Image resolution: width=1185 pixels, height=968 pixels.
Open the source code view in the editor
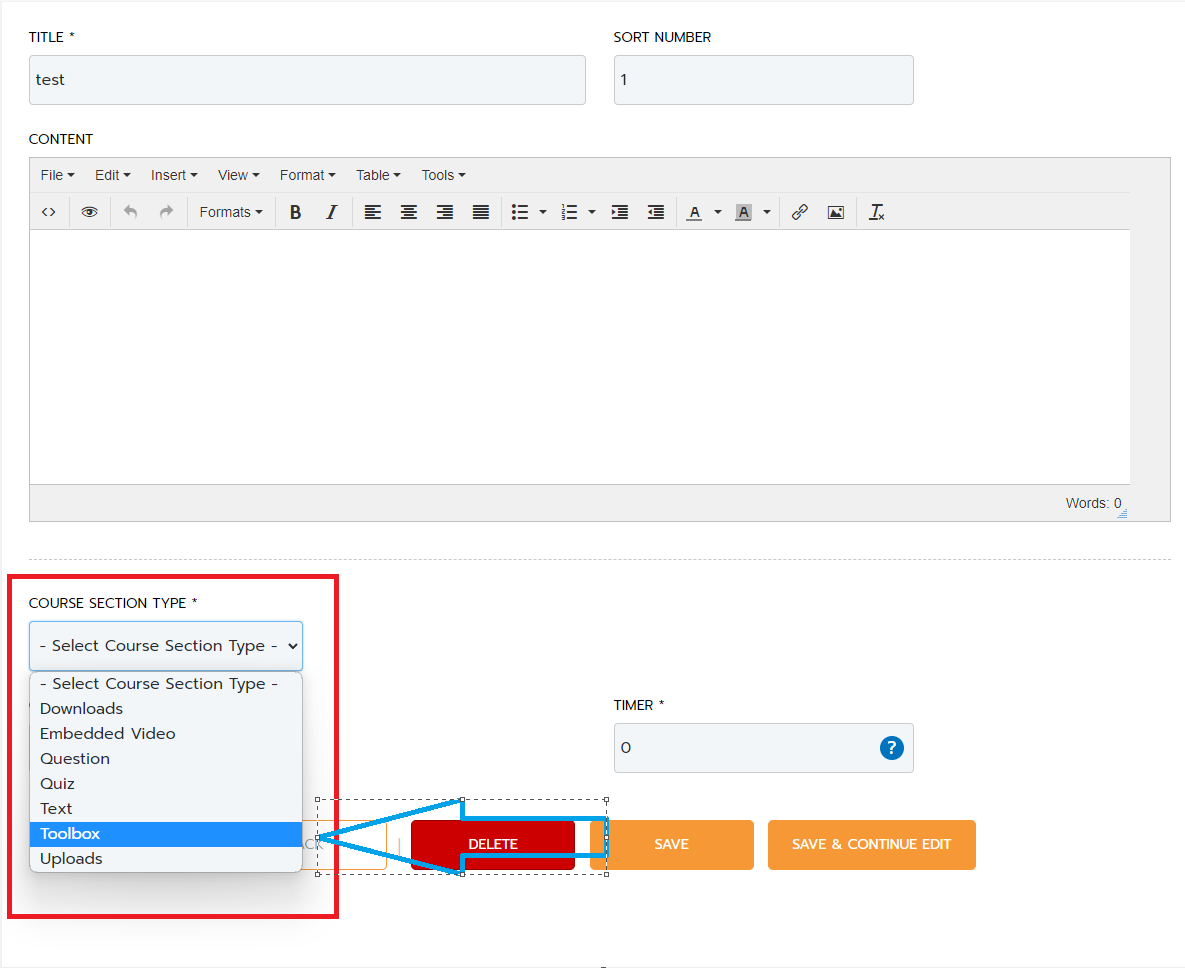[48, 211]
